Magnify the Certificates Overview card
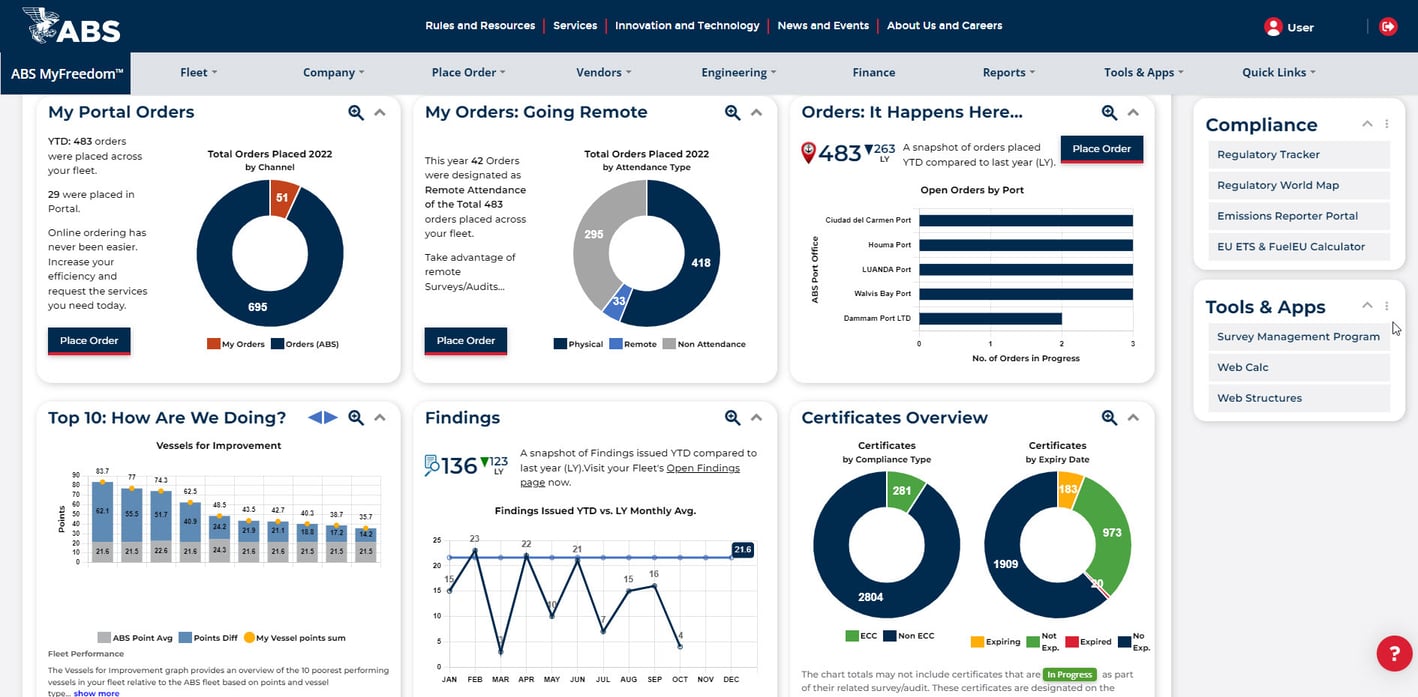Image resolution: width=1418 pixels, height=697 pixels. point(1109,418)
